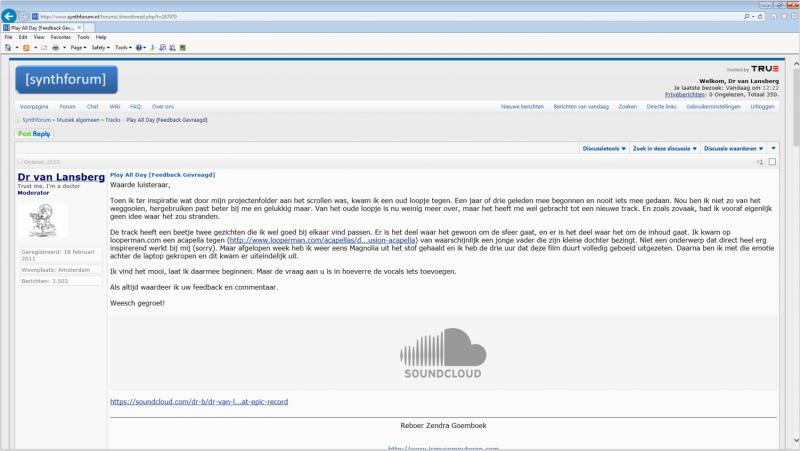
Task: Open the Edit menu
Action: tap(23, 37)
